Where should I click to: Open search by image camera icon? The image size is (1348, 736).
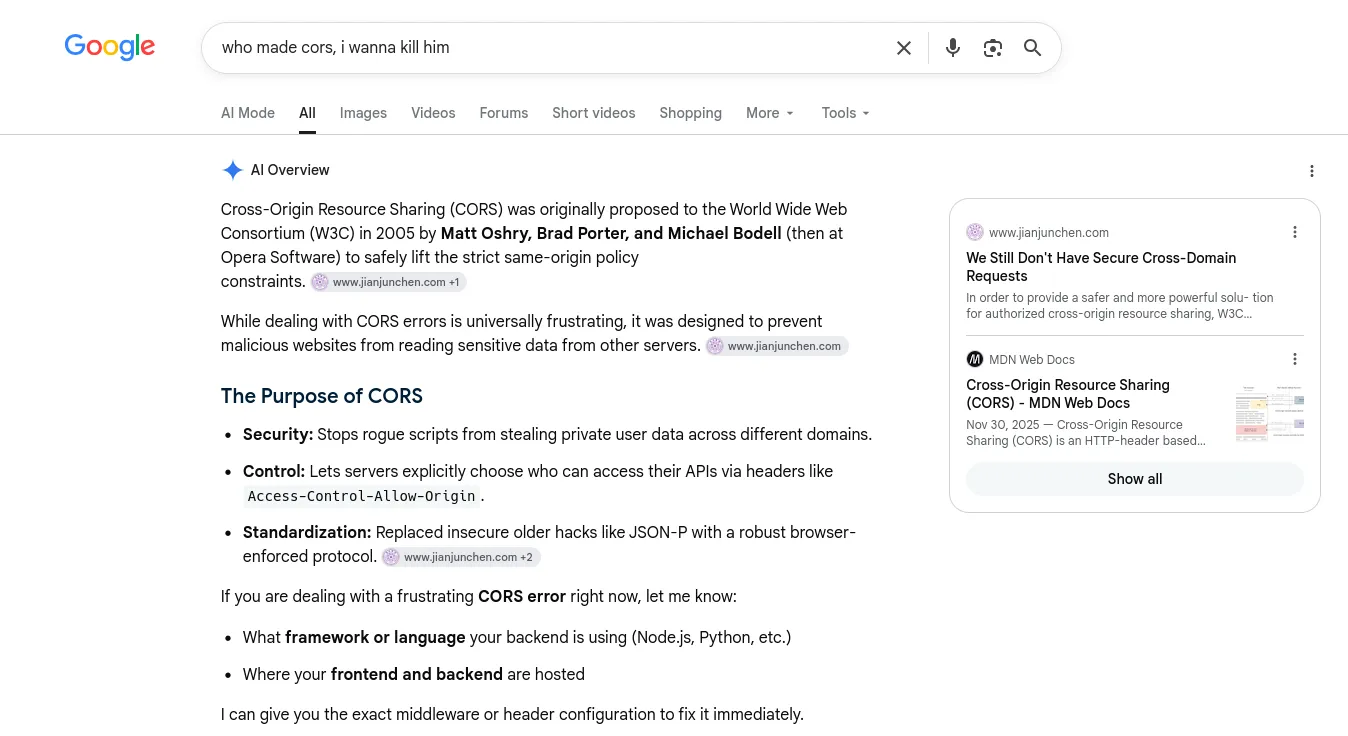993,48
